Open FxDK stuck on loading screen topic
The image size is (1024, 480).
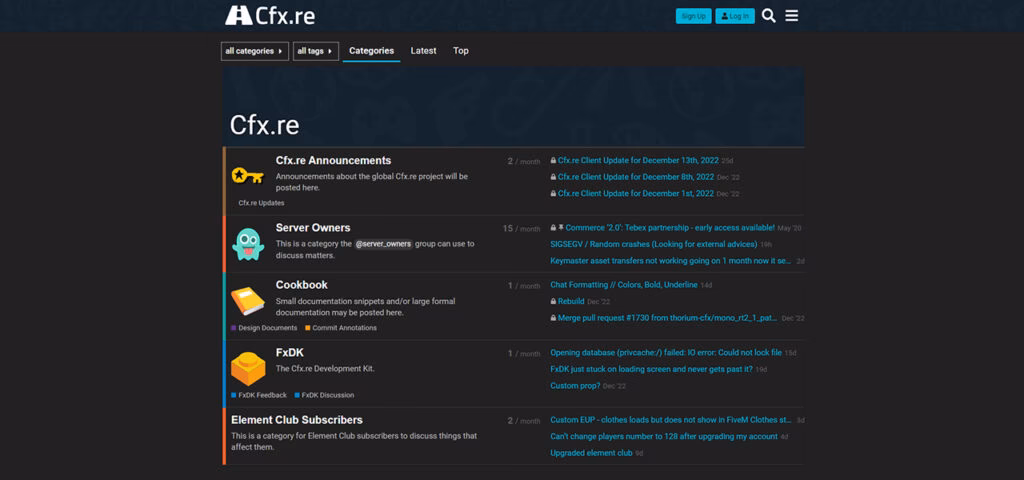click(x=651, y=369)
